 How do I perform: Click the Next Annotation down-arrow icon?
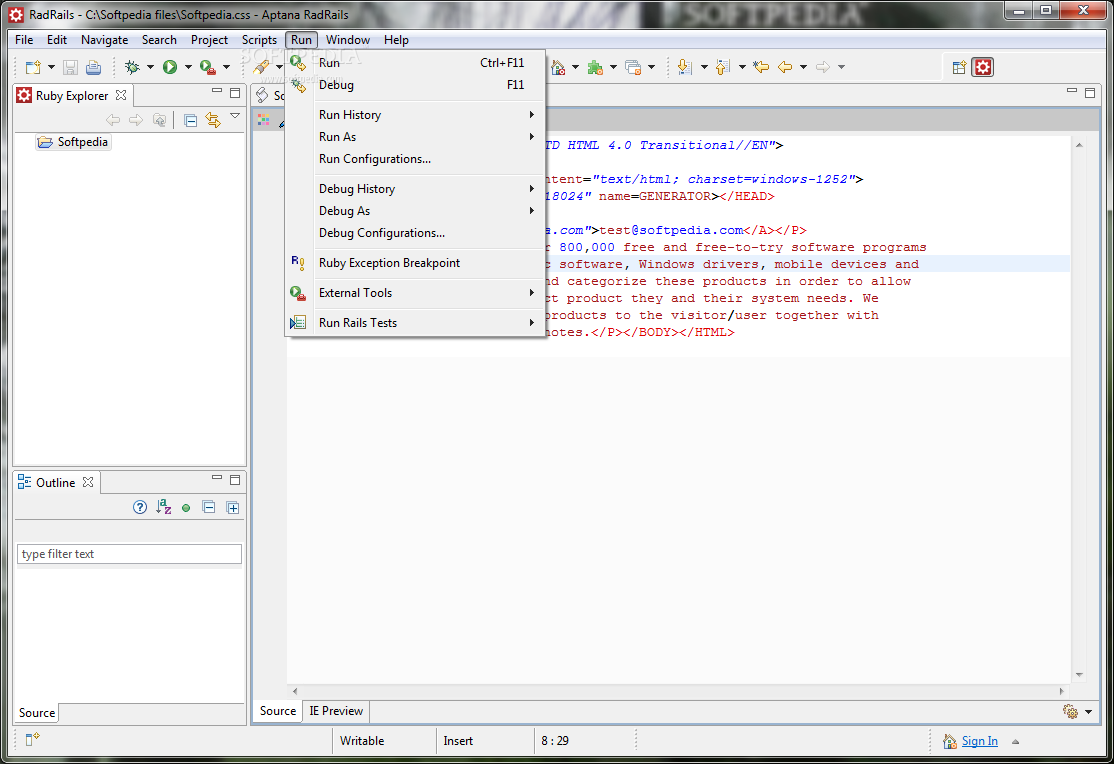684,67
